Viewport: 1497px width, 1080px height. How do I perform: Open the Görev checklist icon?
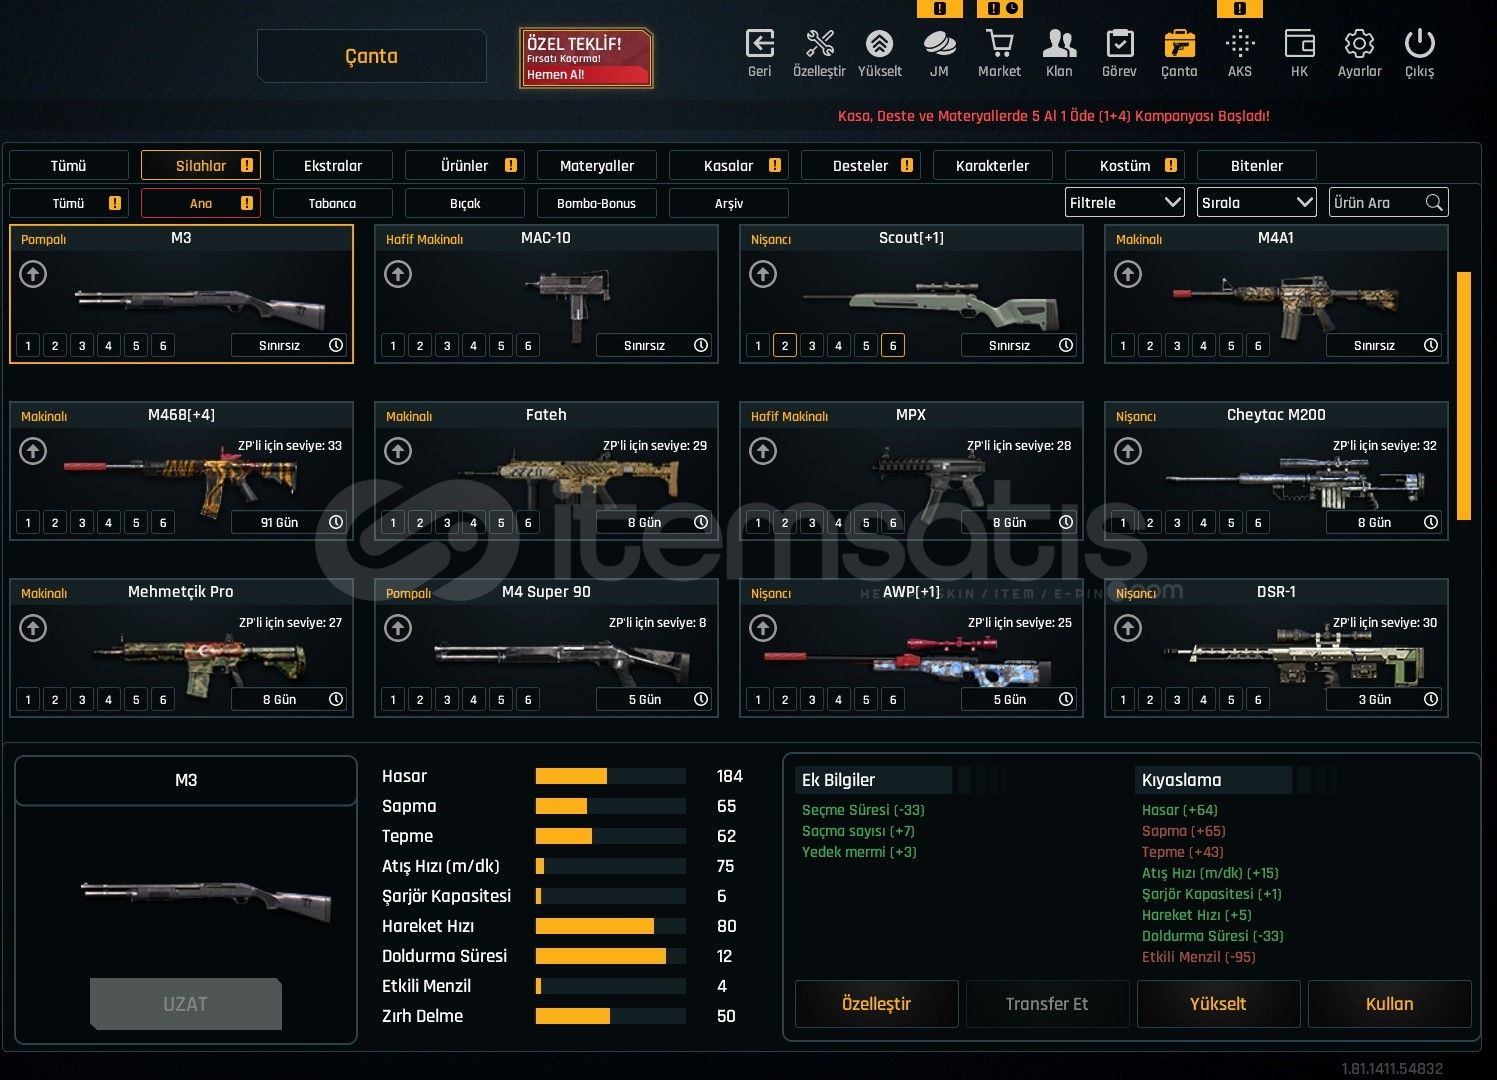tap(1119, 44)
